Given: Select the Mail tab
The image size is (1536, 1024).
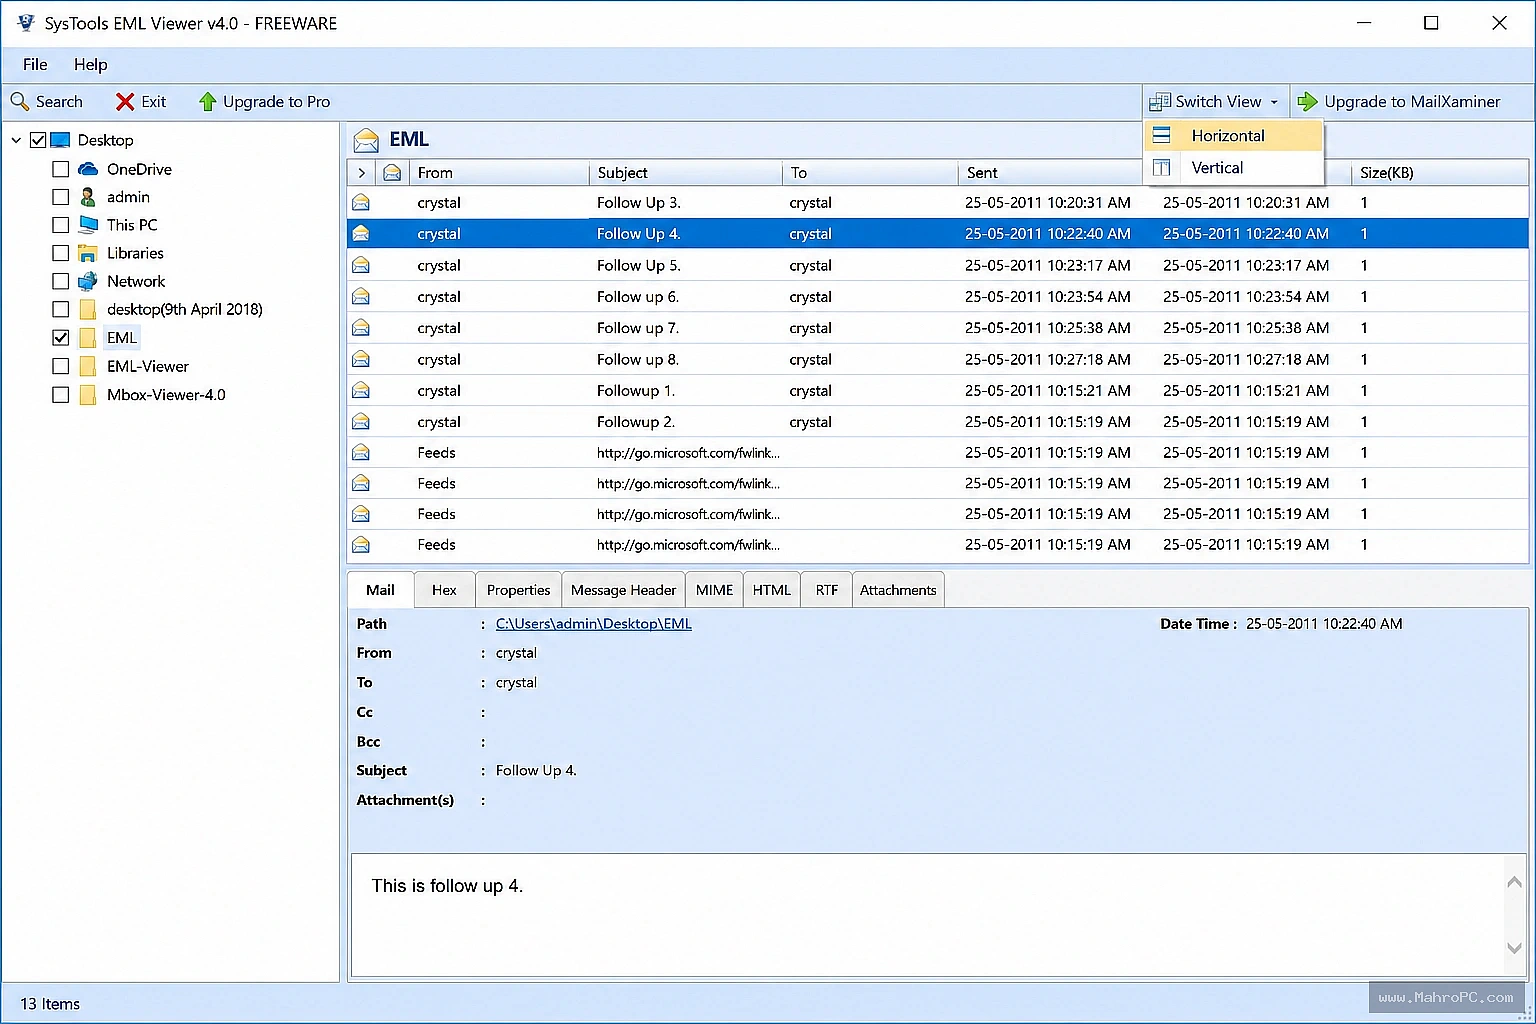Looking at the screenshot, I should [x=380, y=590].
